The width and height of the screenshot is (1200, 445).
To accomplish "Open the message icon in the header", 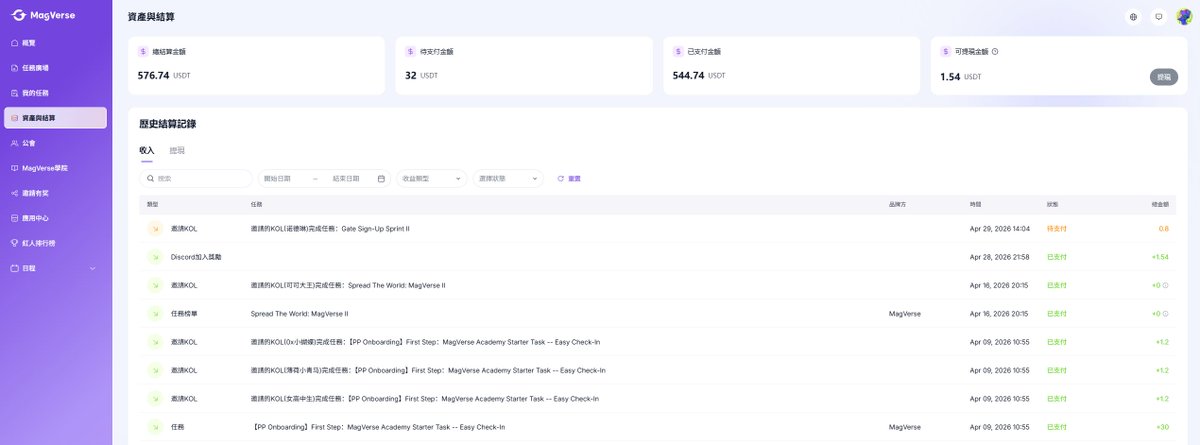I will point(1159,17).
